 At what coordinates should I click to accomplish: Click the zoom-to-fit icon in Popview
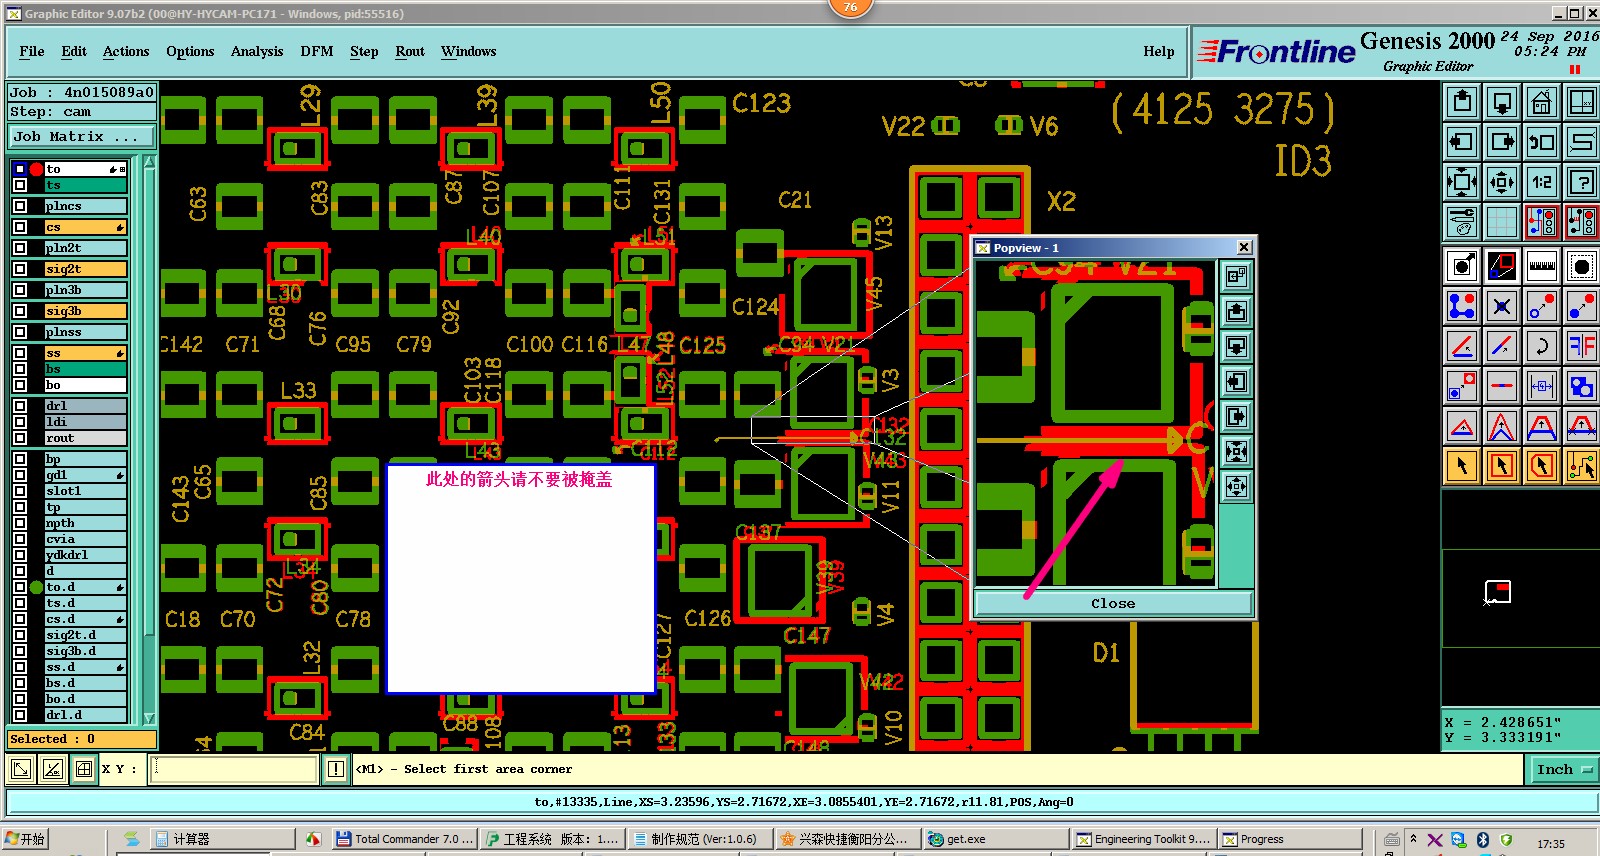pos(1237,451)
